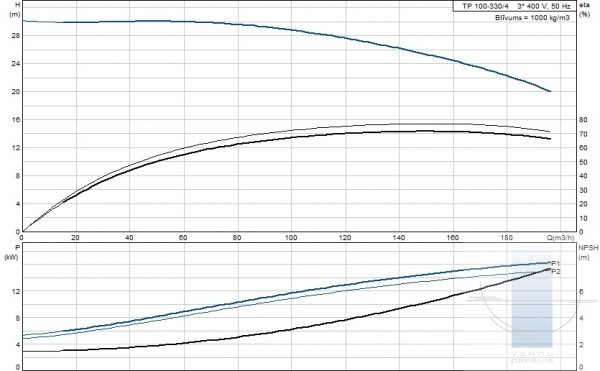Click the NPSH axis label
The width and height of the screenshot is (600, 371).
pyautogui.click(x=589, y=248)
